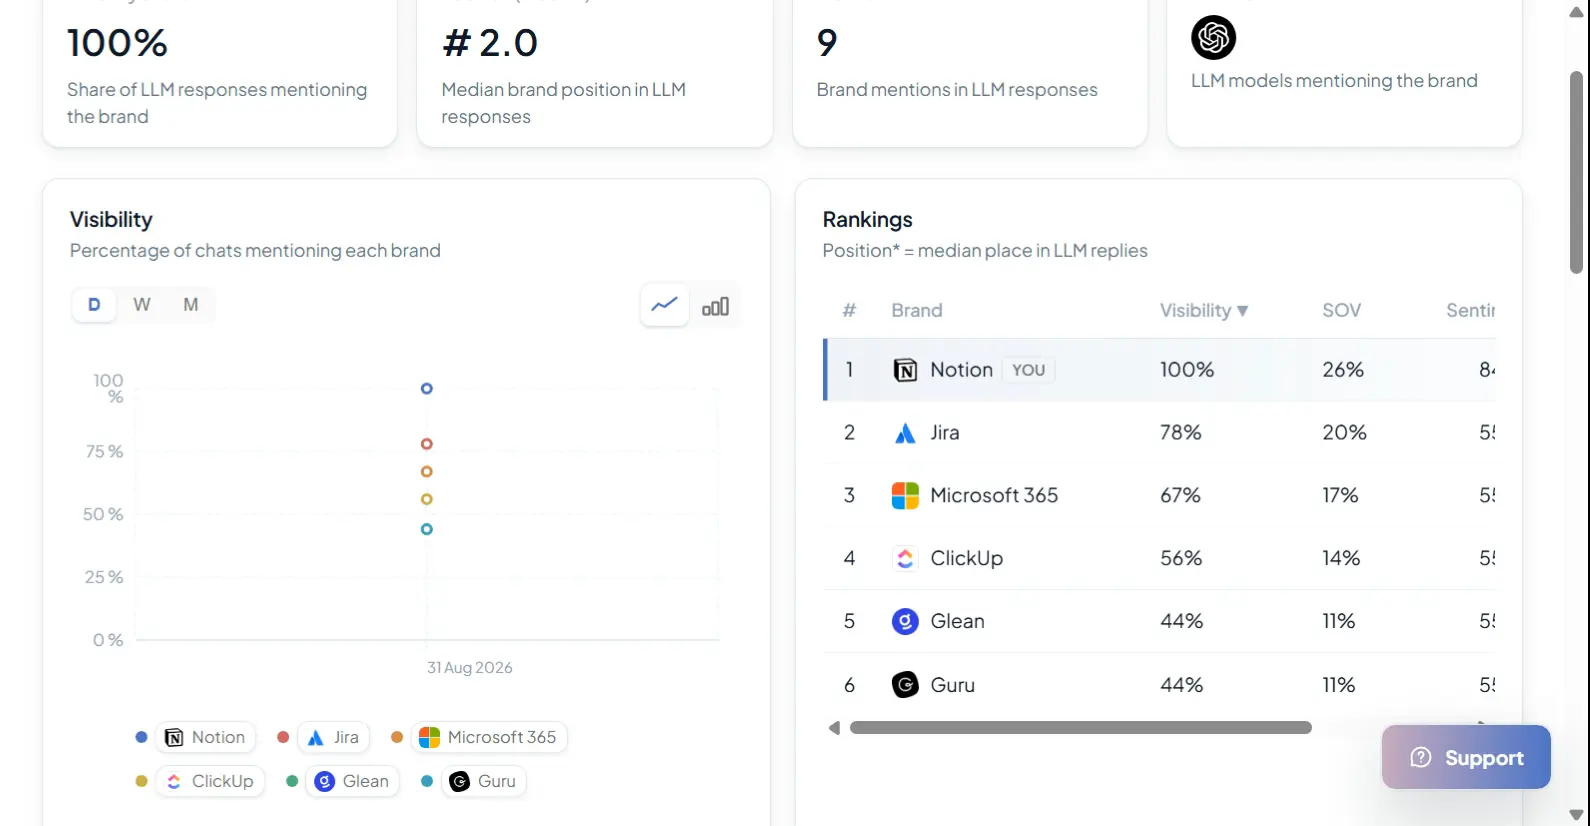Select daily D granularity tab

coord(94,305)
